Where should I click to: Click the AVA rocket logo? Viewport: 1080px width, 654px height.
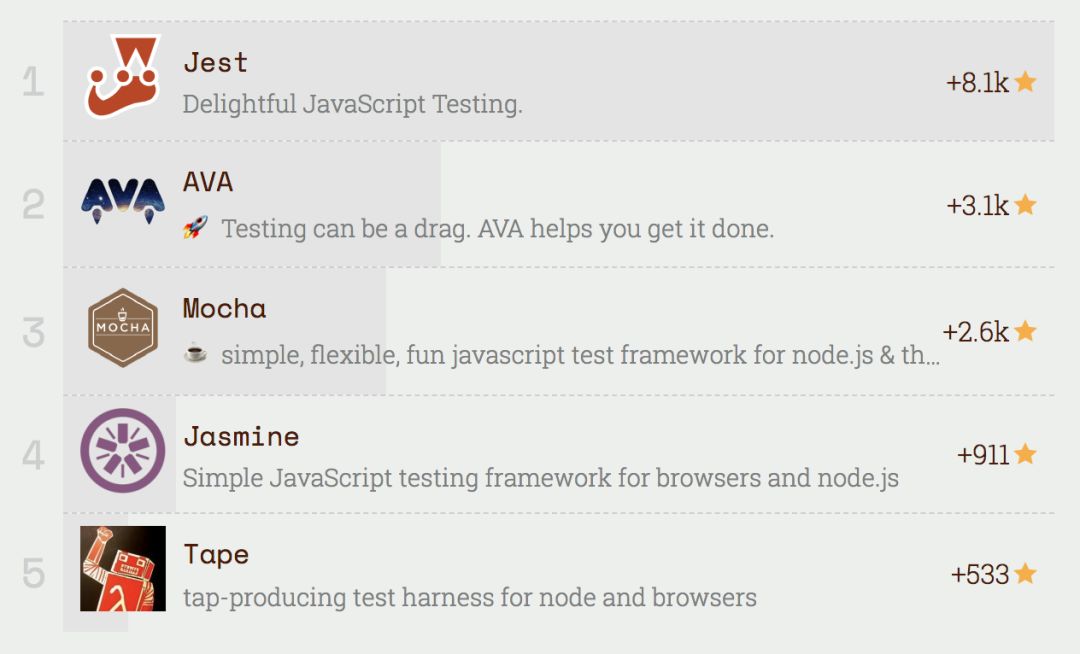(x=122, y=198)
